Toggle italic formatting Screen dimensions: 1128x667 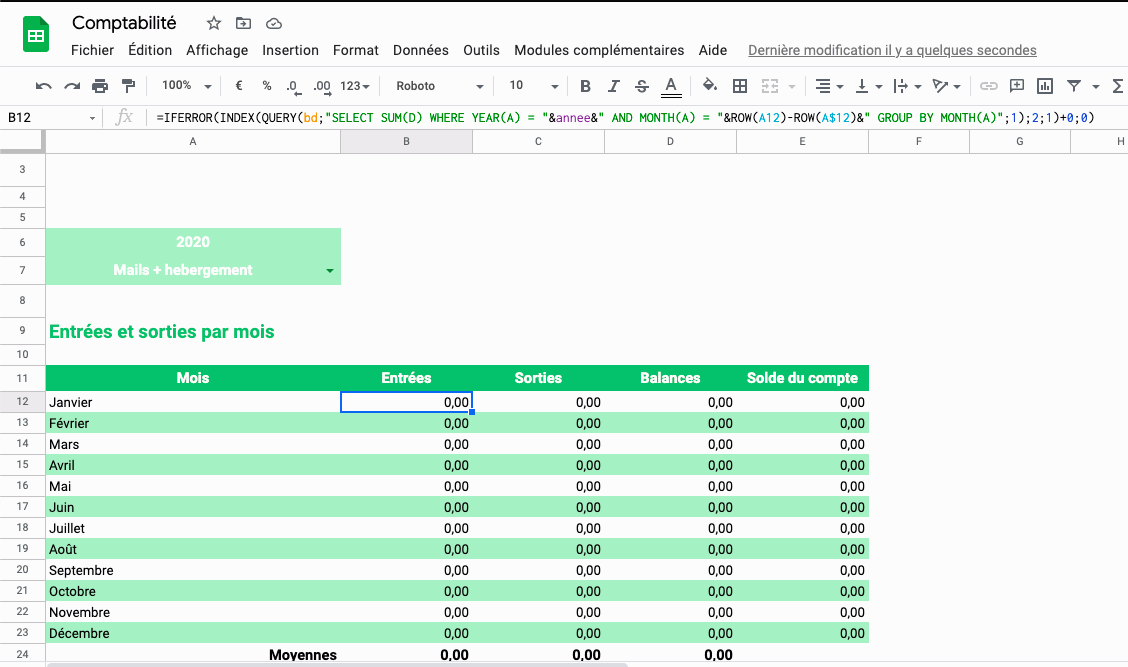[614, 86]
